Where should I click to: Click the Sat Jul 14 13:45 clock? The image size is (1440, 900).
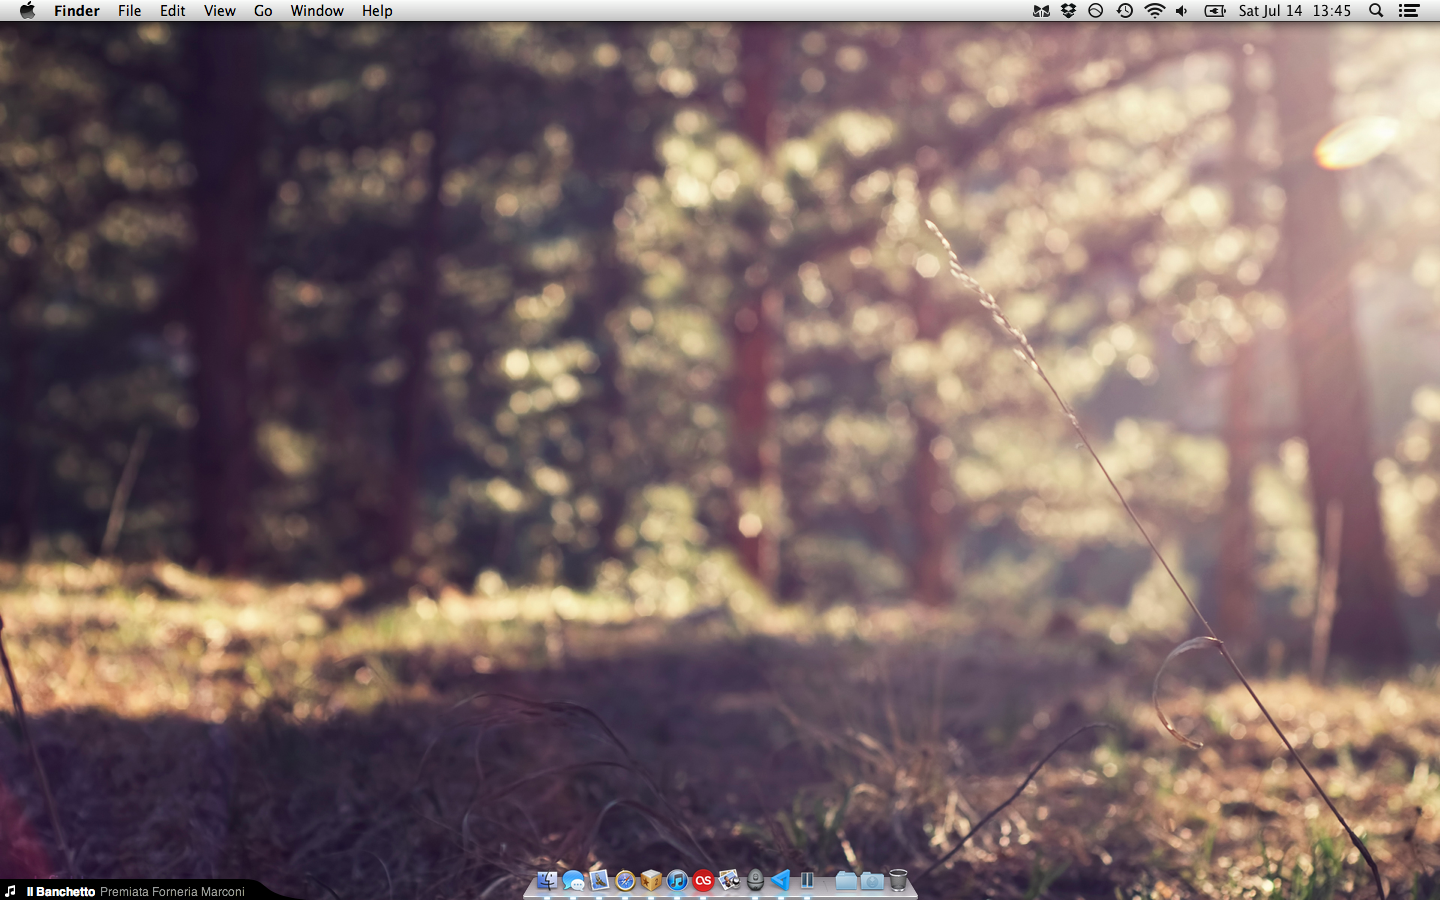[1295, 11]
